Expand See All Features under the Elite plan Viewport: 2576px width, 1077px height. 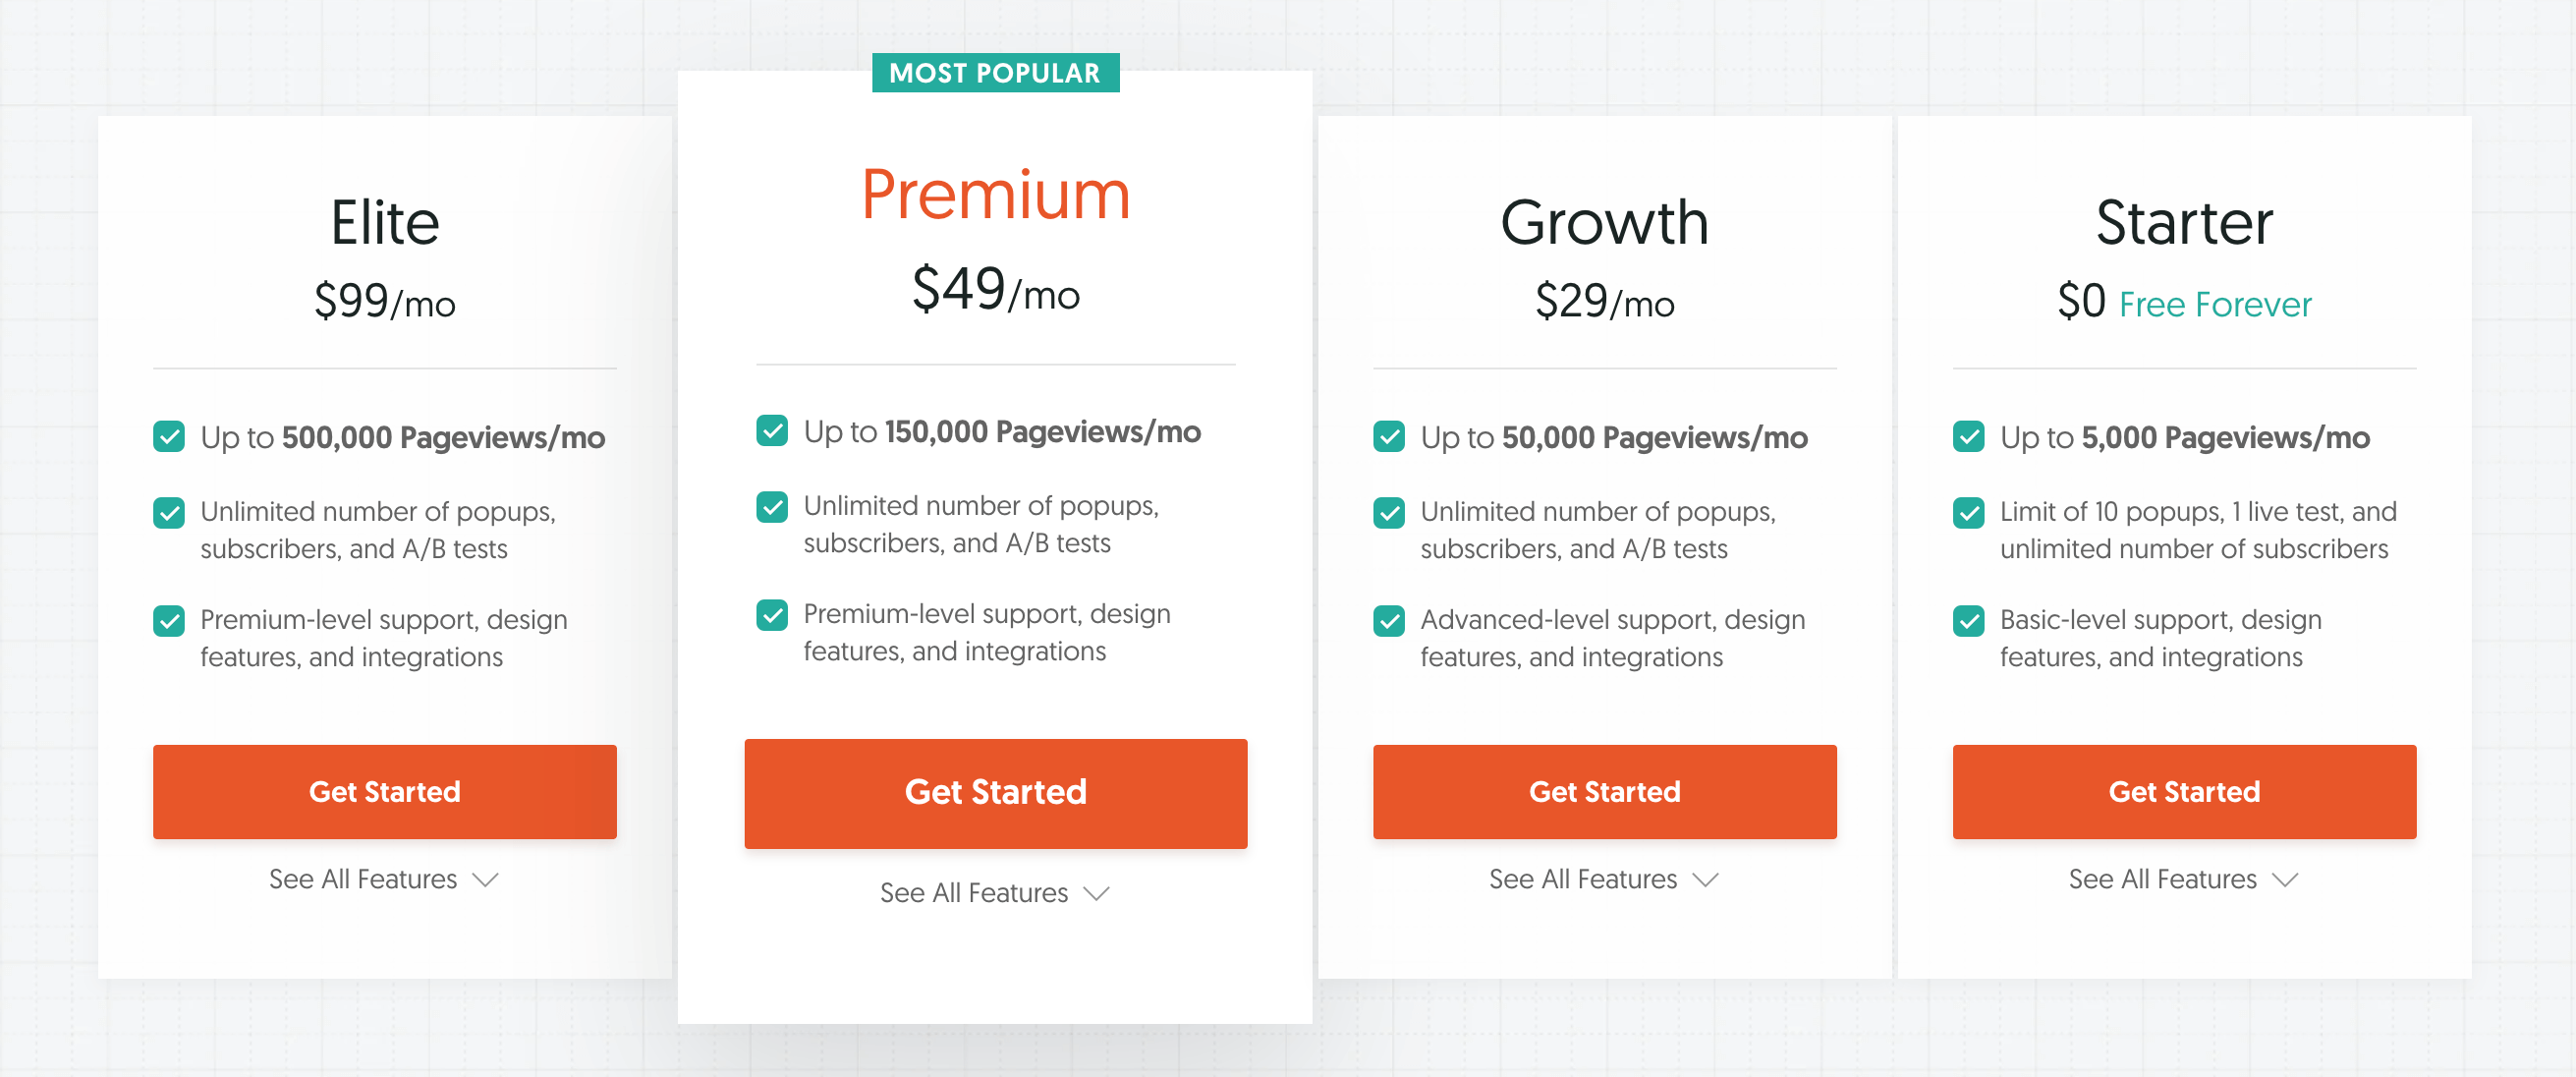pos(383,879)
